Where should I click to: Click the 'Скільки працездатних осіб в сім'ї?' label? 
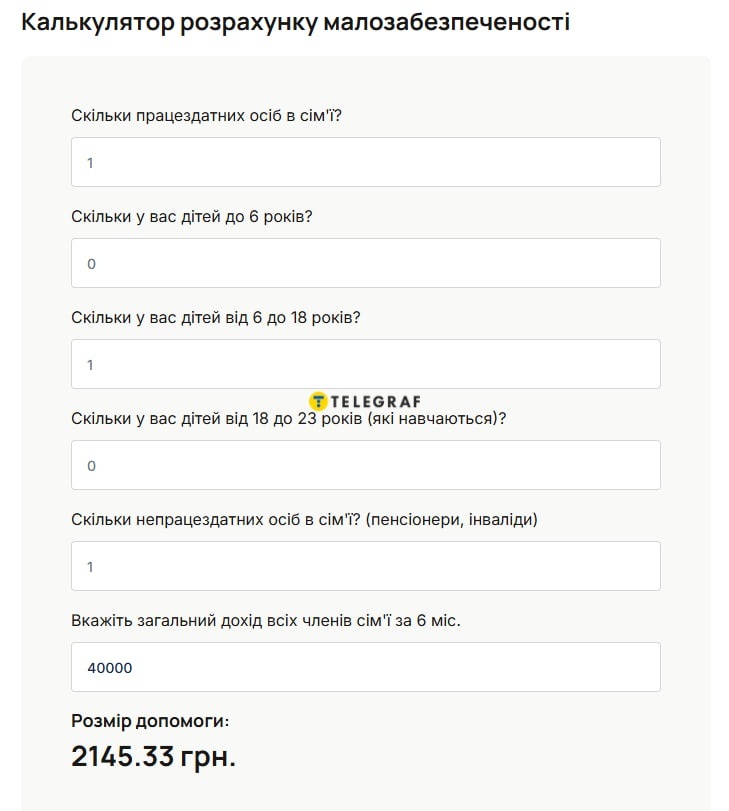click(207, 115)
